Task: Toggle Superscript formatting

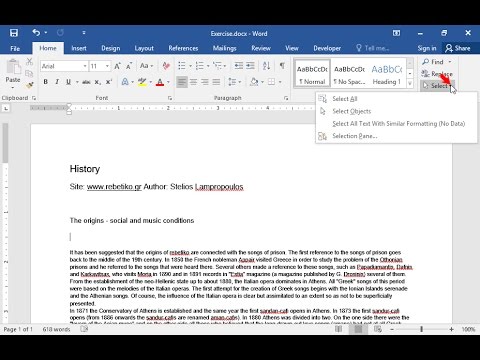Action: coord(109,82)
